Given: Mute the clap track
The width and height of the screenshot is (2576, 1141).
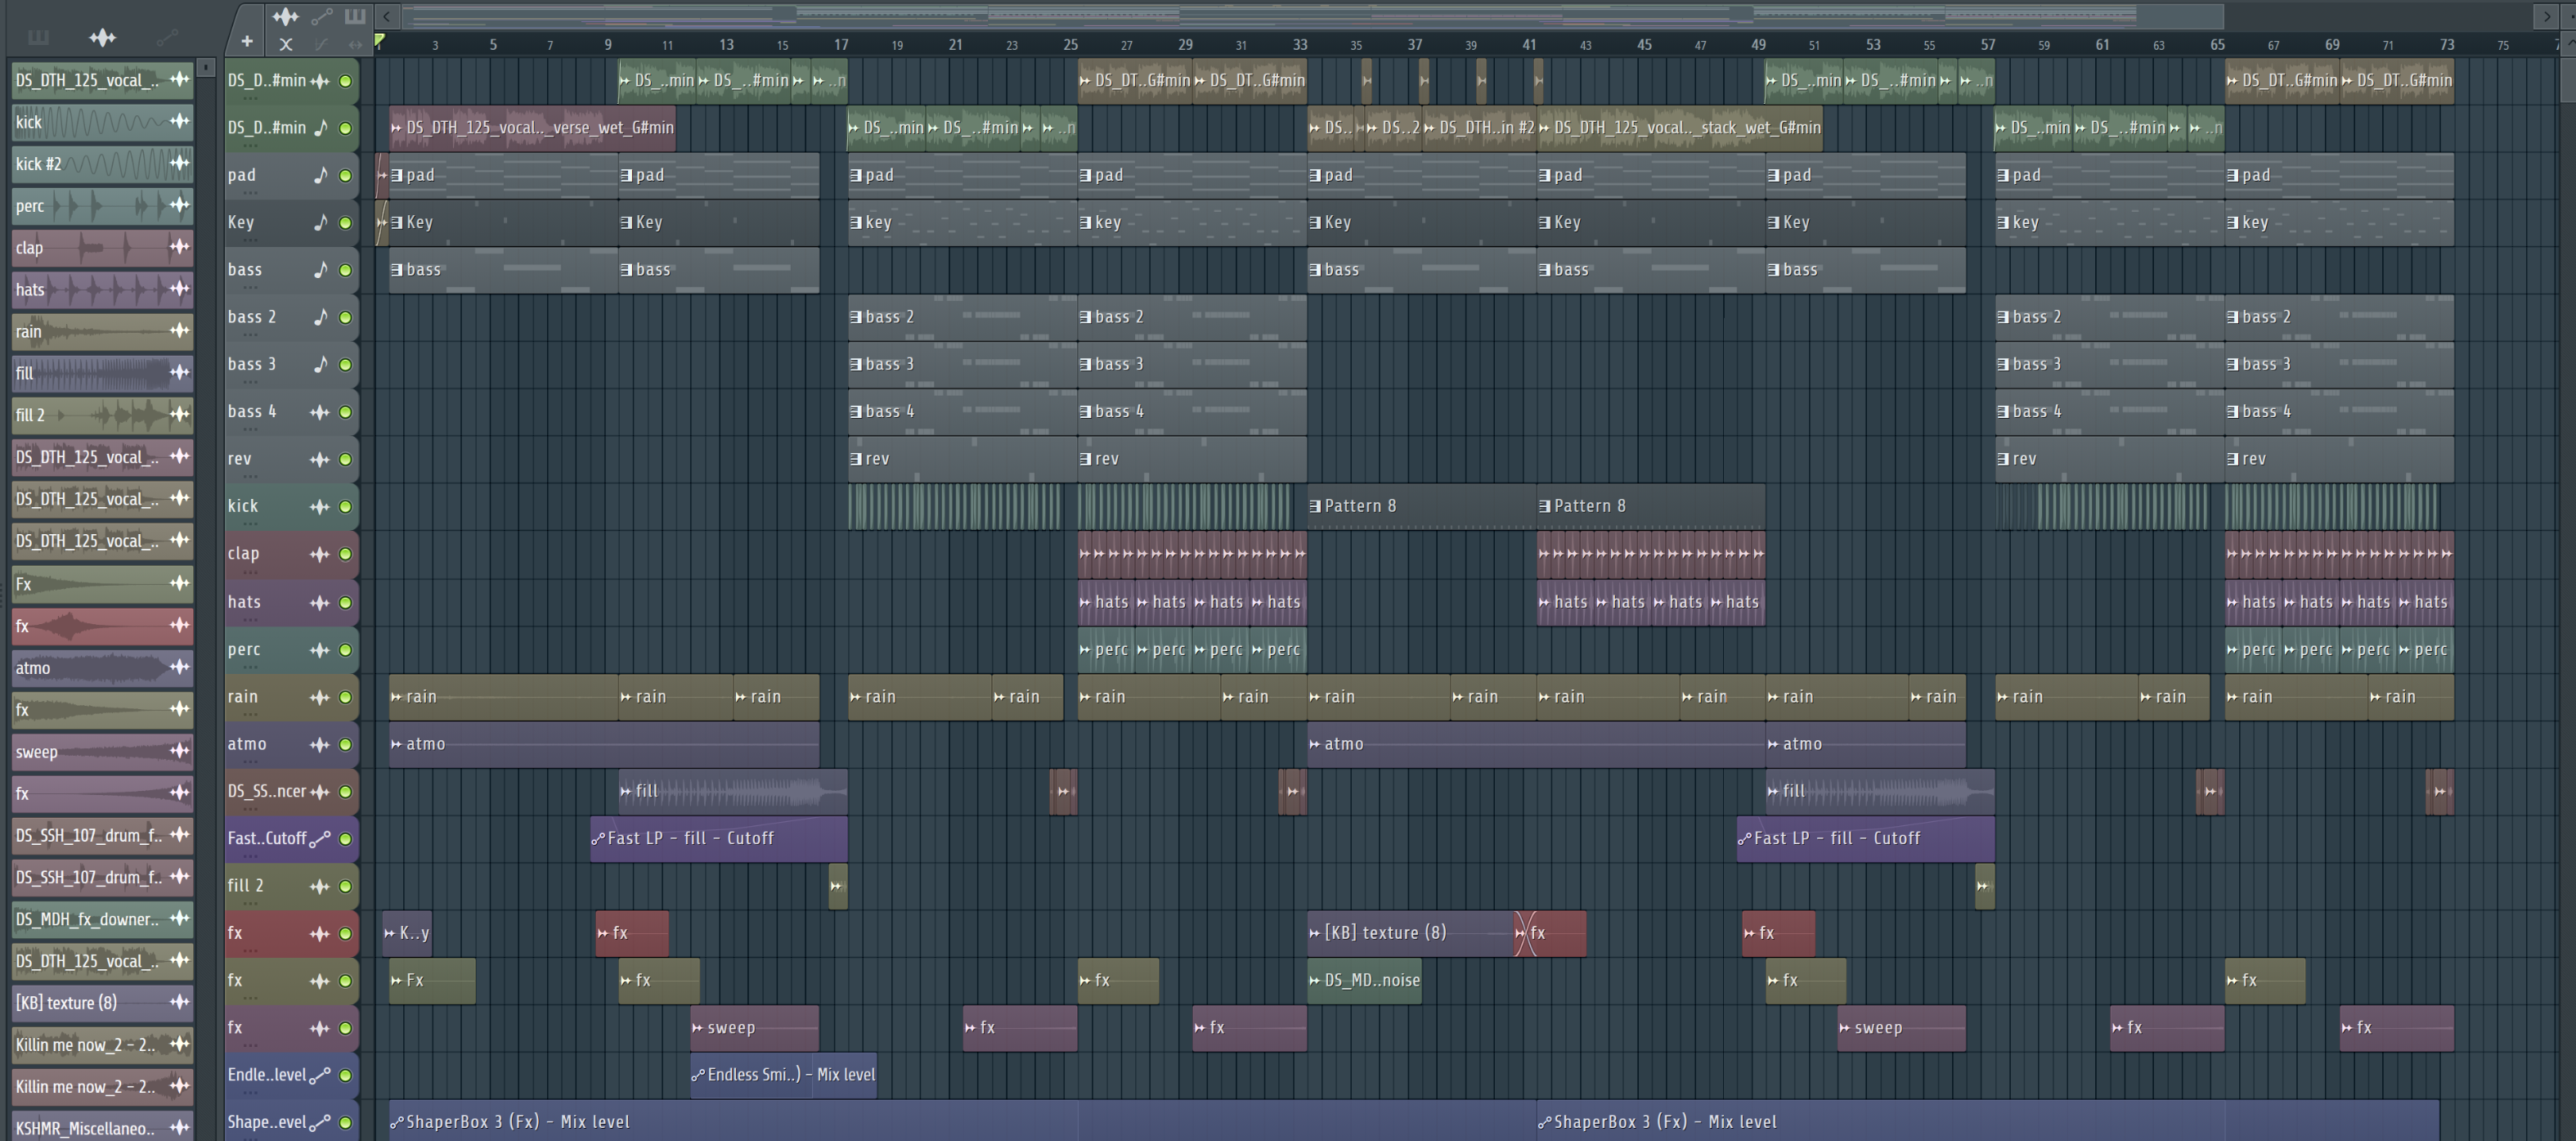Looking at the screenshot, I should (x=346, y=554).
